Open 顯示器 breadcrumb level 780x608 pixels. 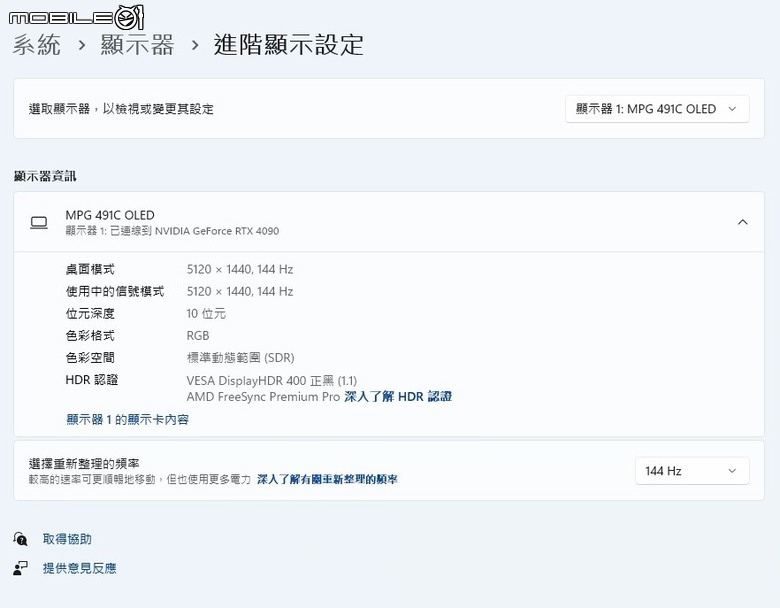click(x=138, y=45)
